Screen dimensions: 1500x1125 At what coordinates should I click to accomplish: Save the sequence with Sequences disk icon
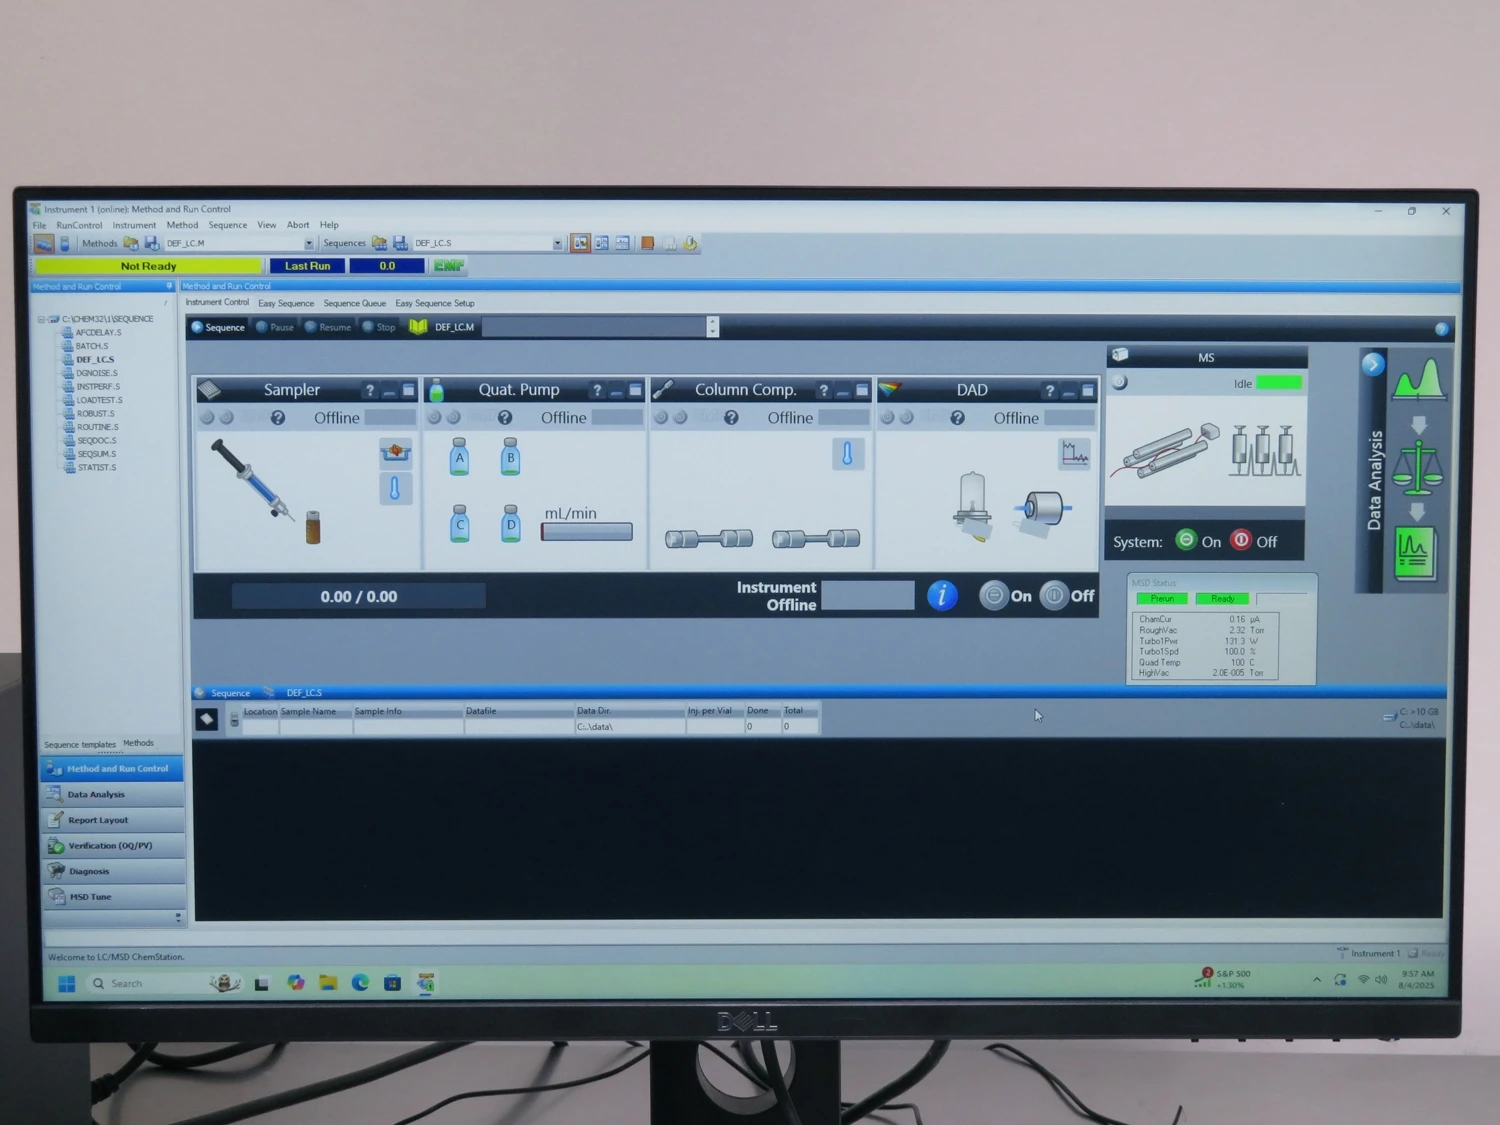tap(400, 243)
